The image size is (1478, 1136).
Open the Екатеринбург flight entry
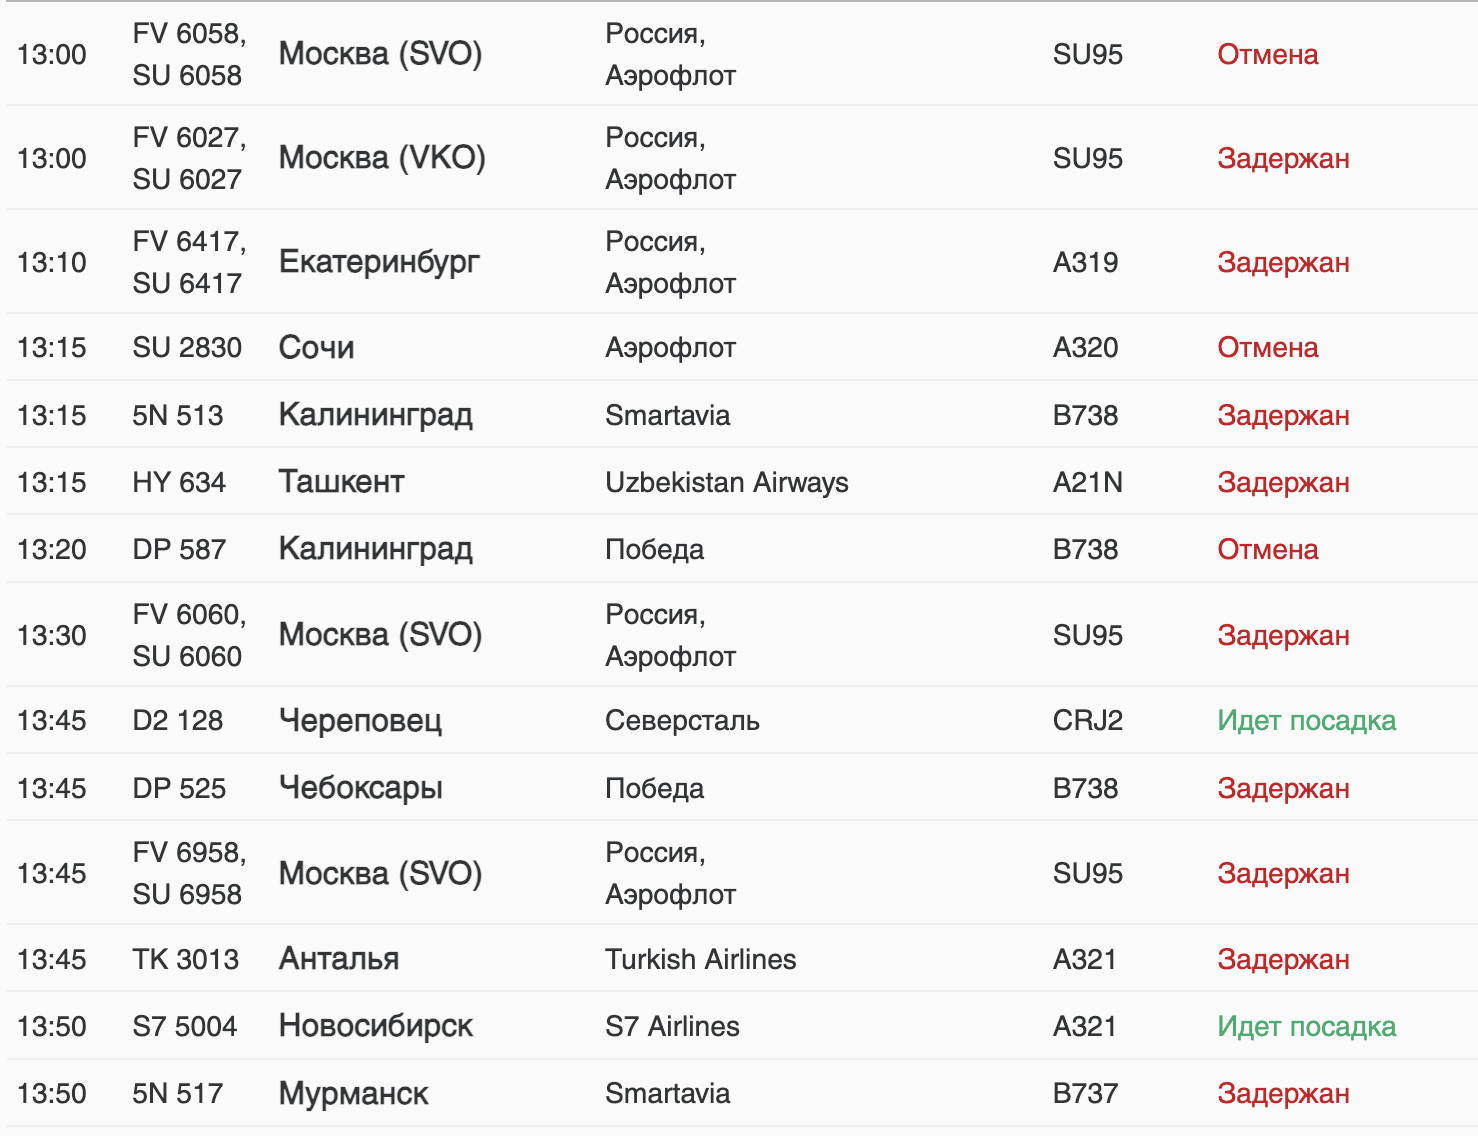click(742, 262)
